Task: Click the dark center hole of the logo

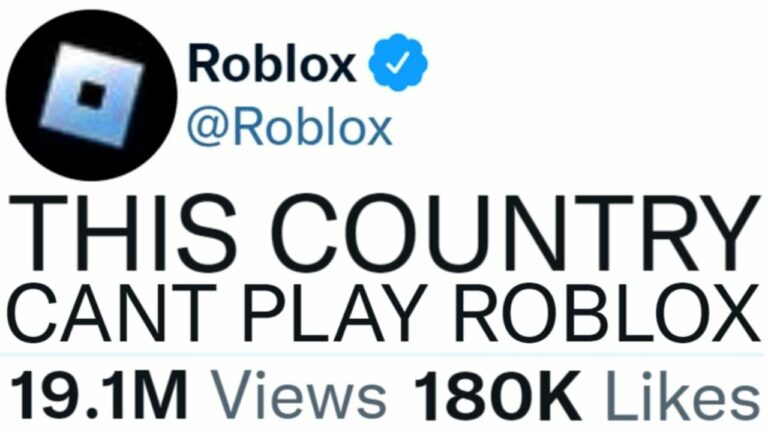Action: point(91,96)
